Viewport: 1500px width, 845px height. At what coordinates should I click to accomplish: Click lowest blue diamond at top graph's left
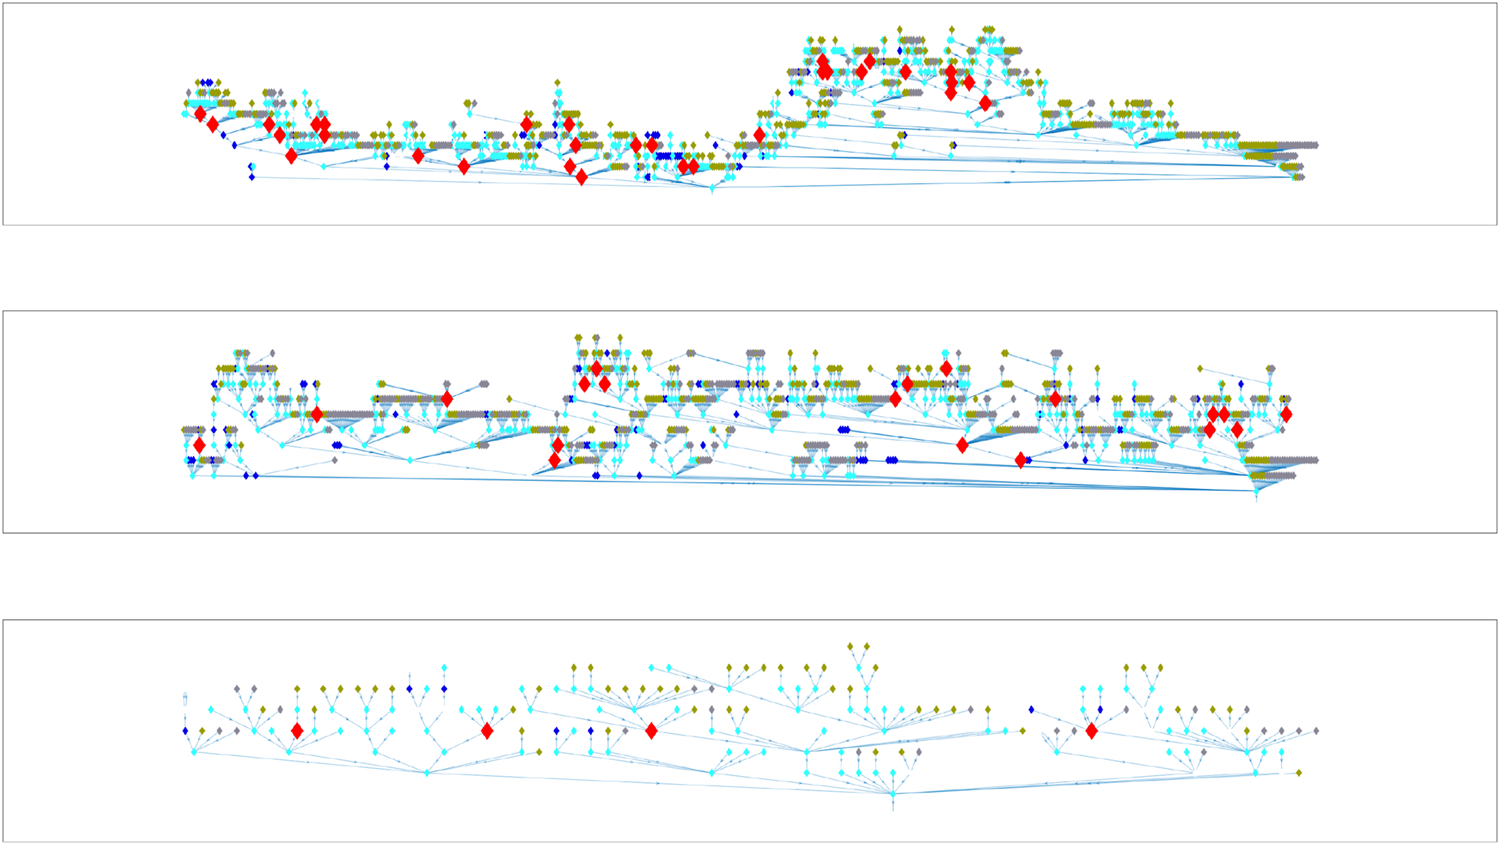[x=251, y=177]
